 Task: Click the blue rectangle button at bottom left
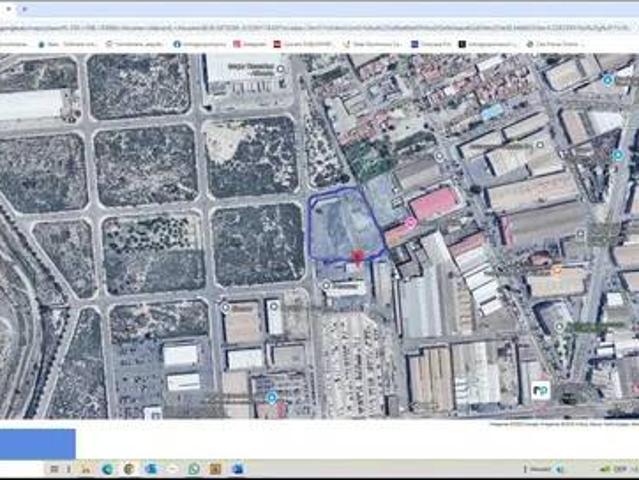(x=37, y=444)
